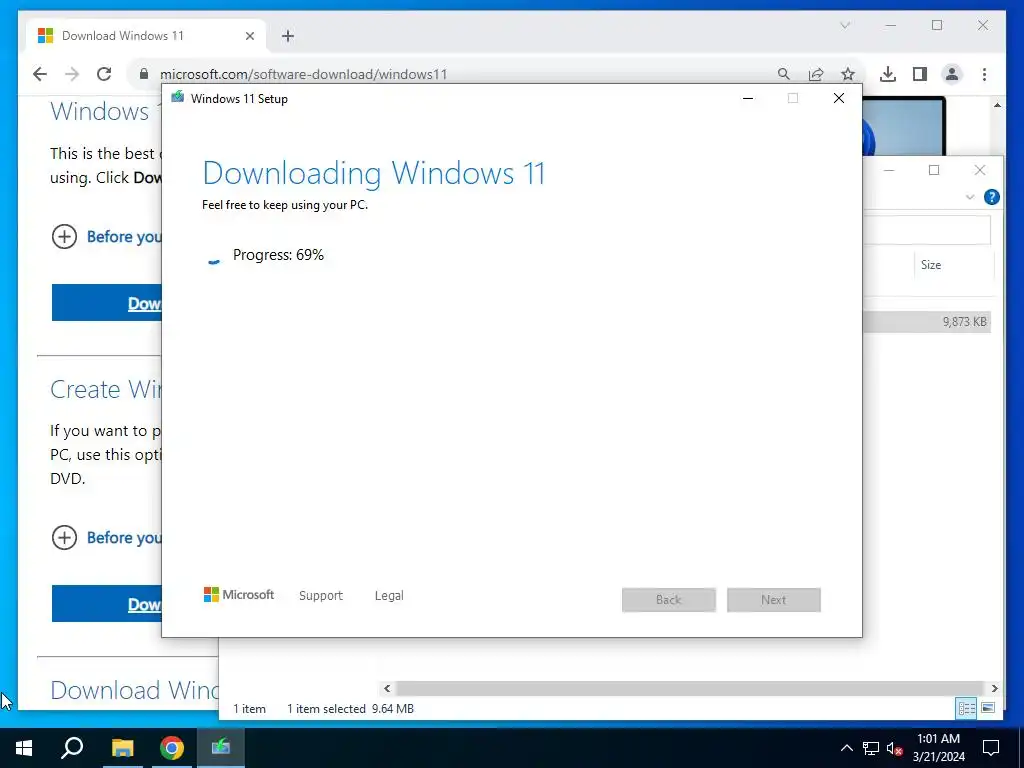This screenshot has width=1024, height=768.
Task: Click File Explorer search box
Action: point(927,230)
